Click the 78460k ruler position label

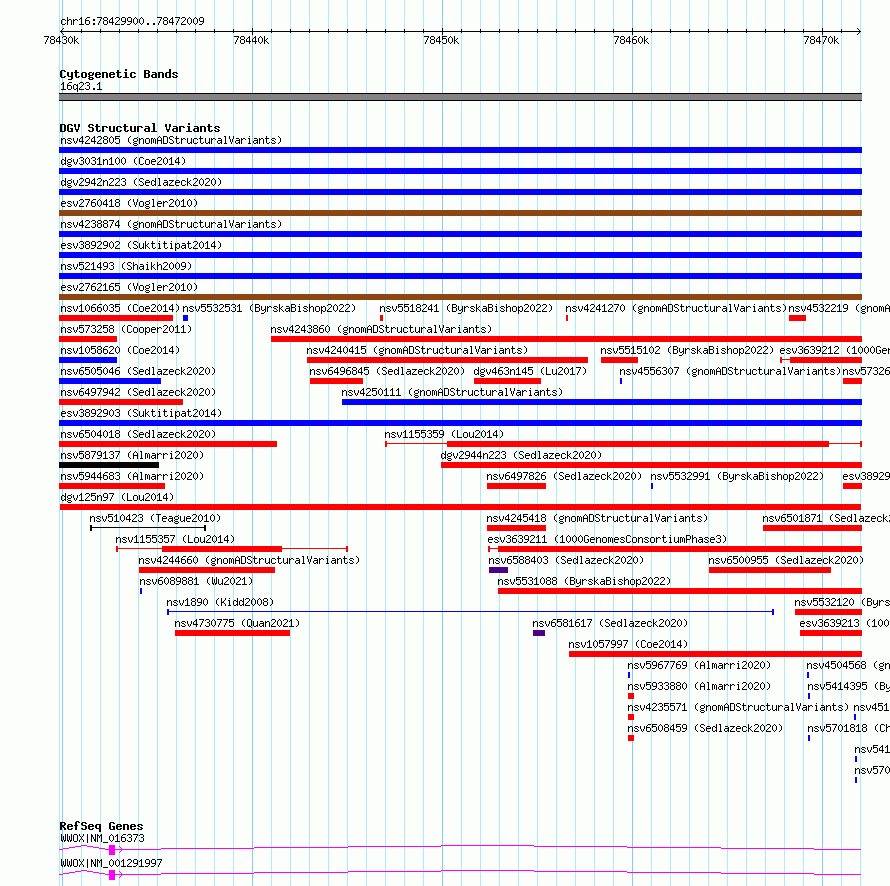[631, 40]
